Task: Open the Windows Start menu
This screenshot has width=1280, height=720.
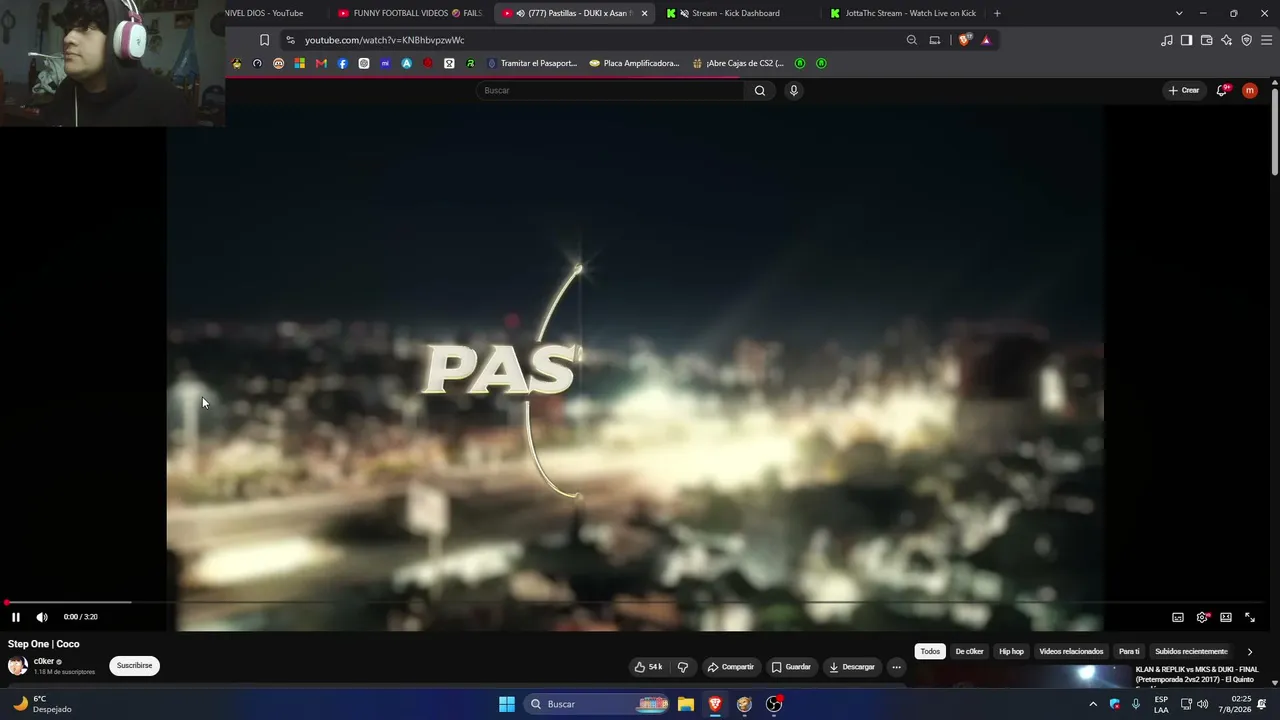Action: [x=507, y=704]
